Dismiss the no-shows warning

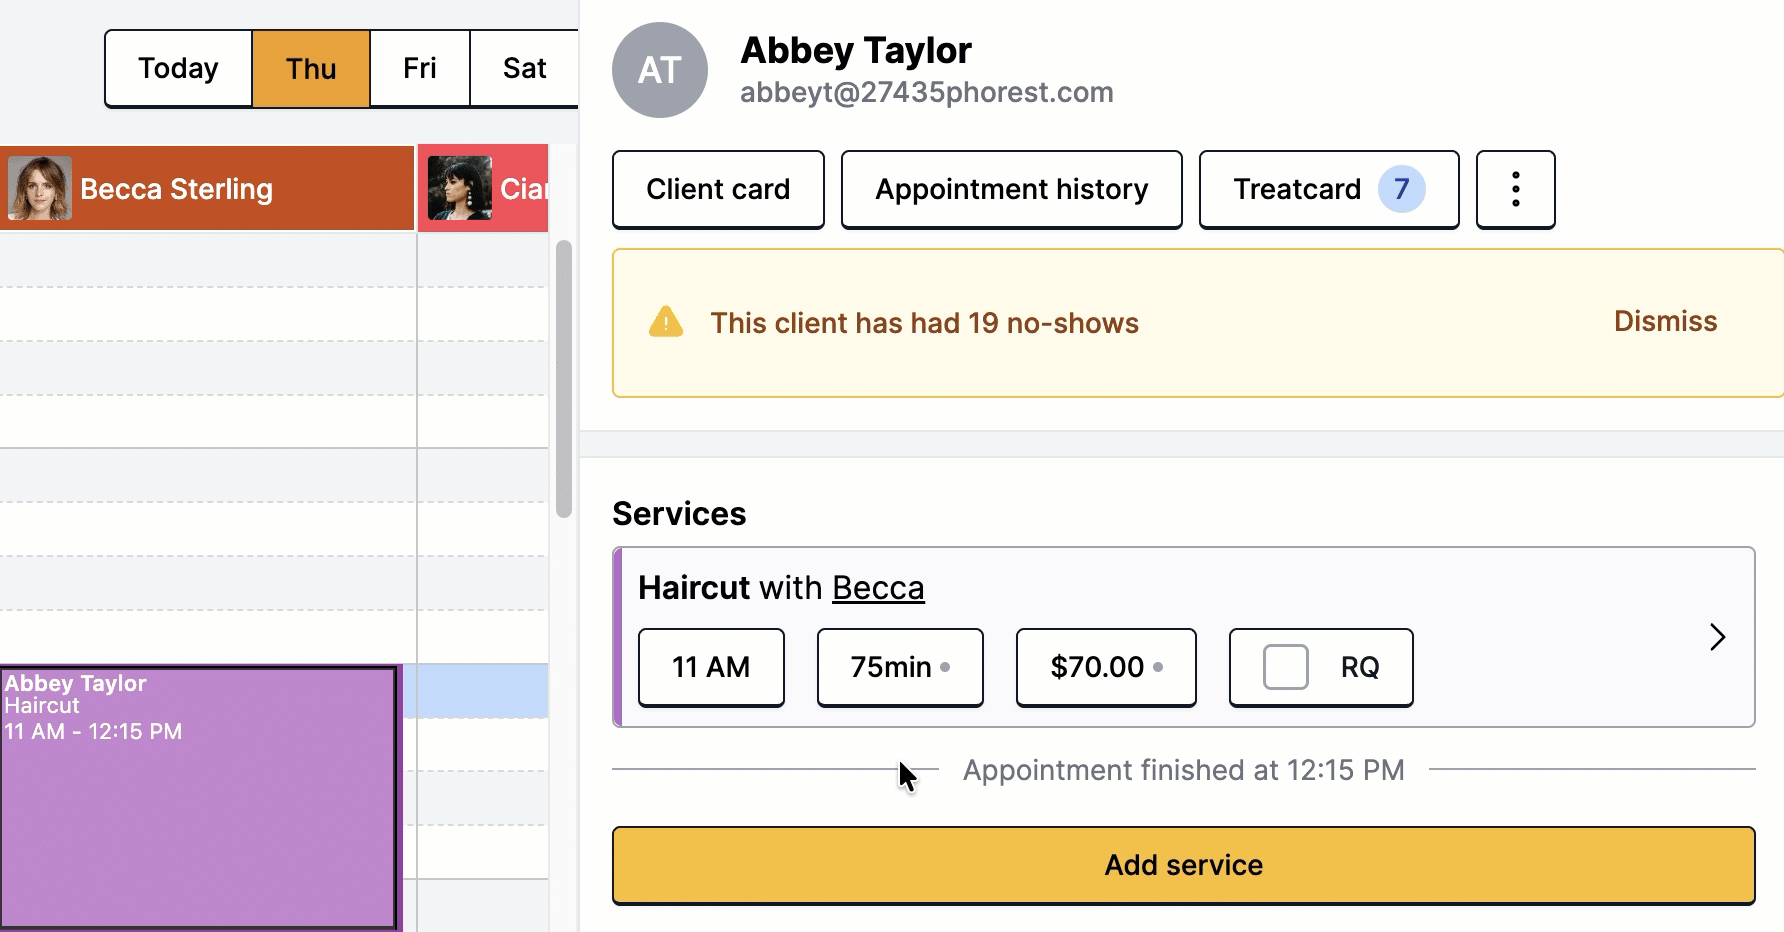click(x=1665, y=321)
